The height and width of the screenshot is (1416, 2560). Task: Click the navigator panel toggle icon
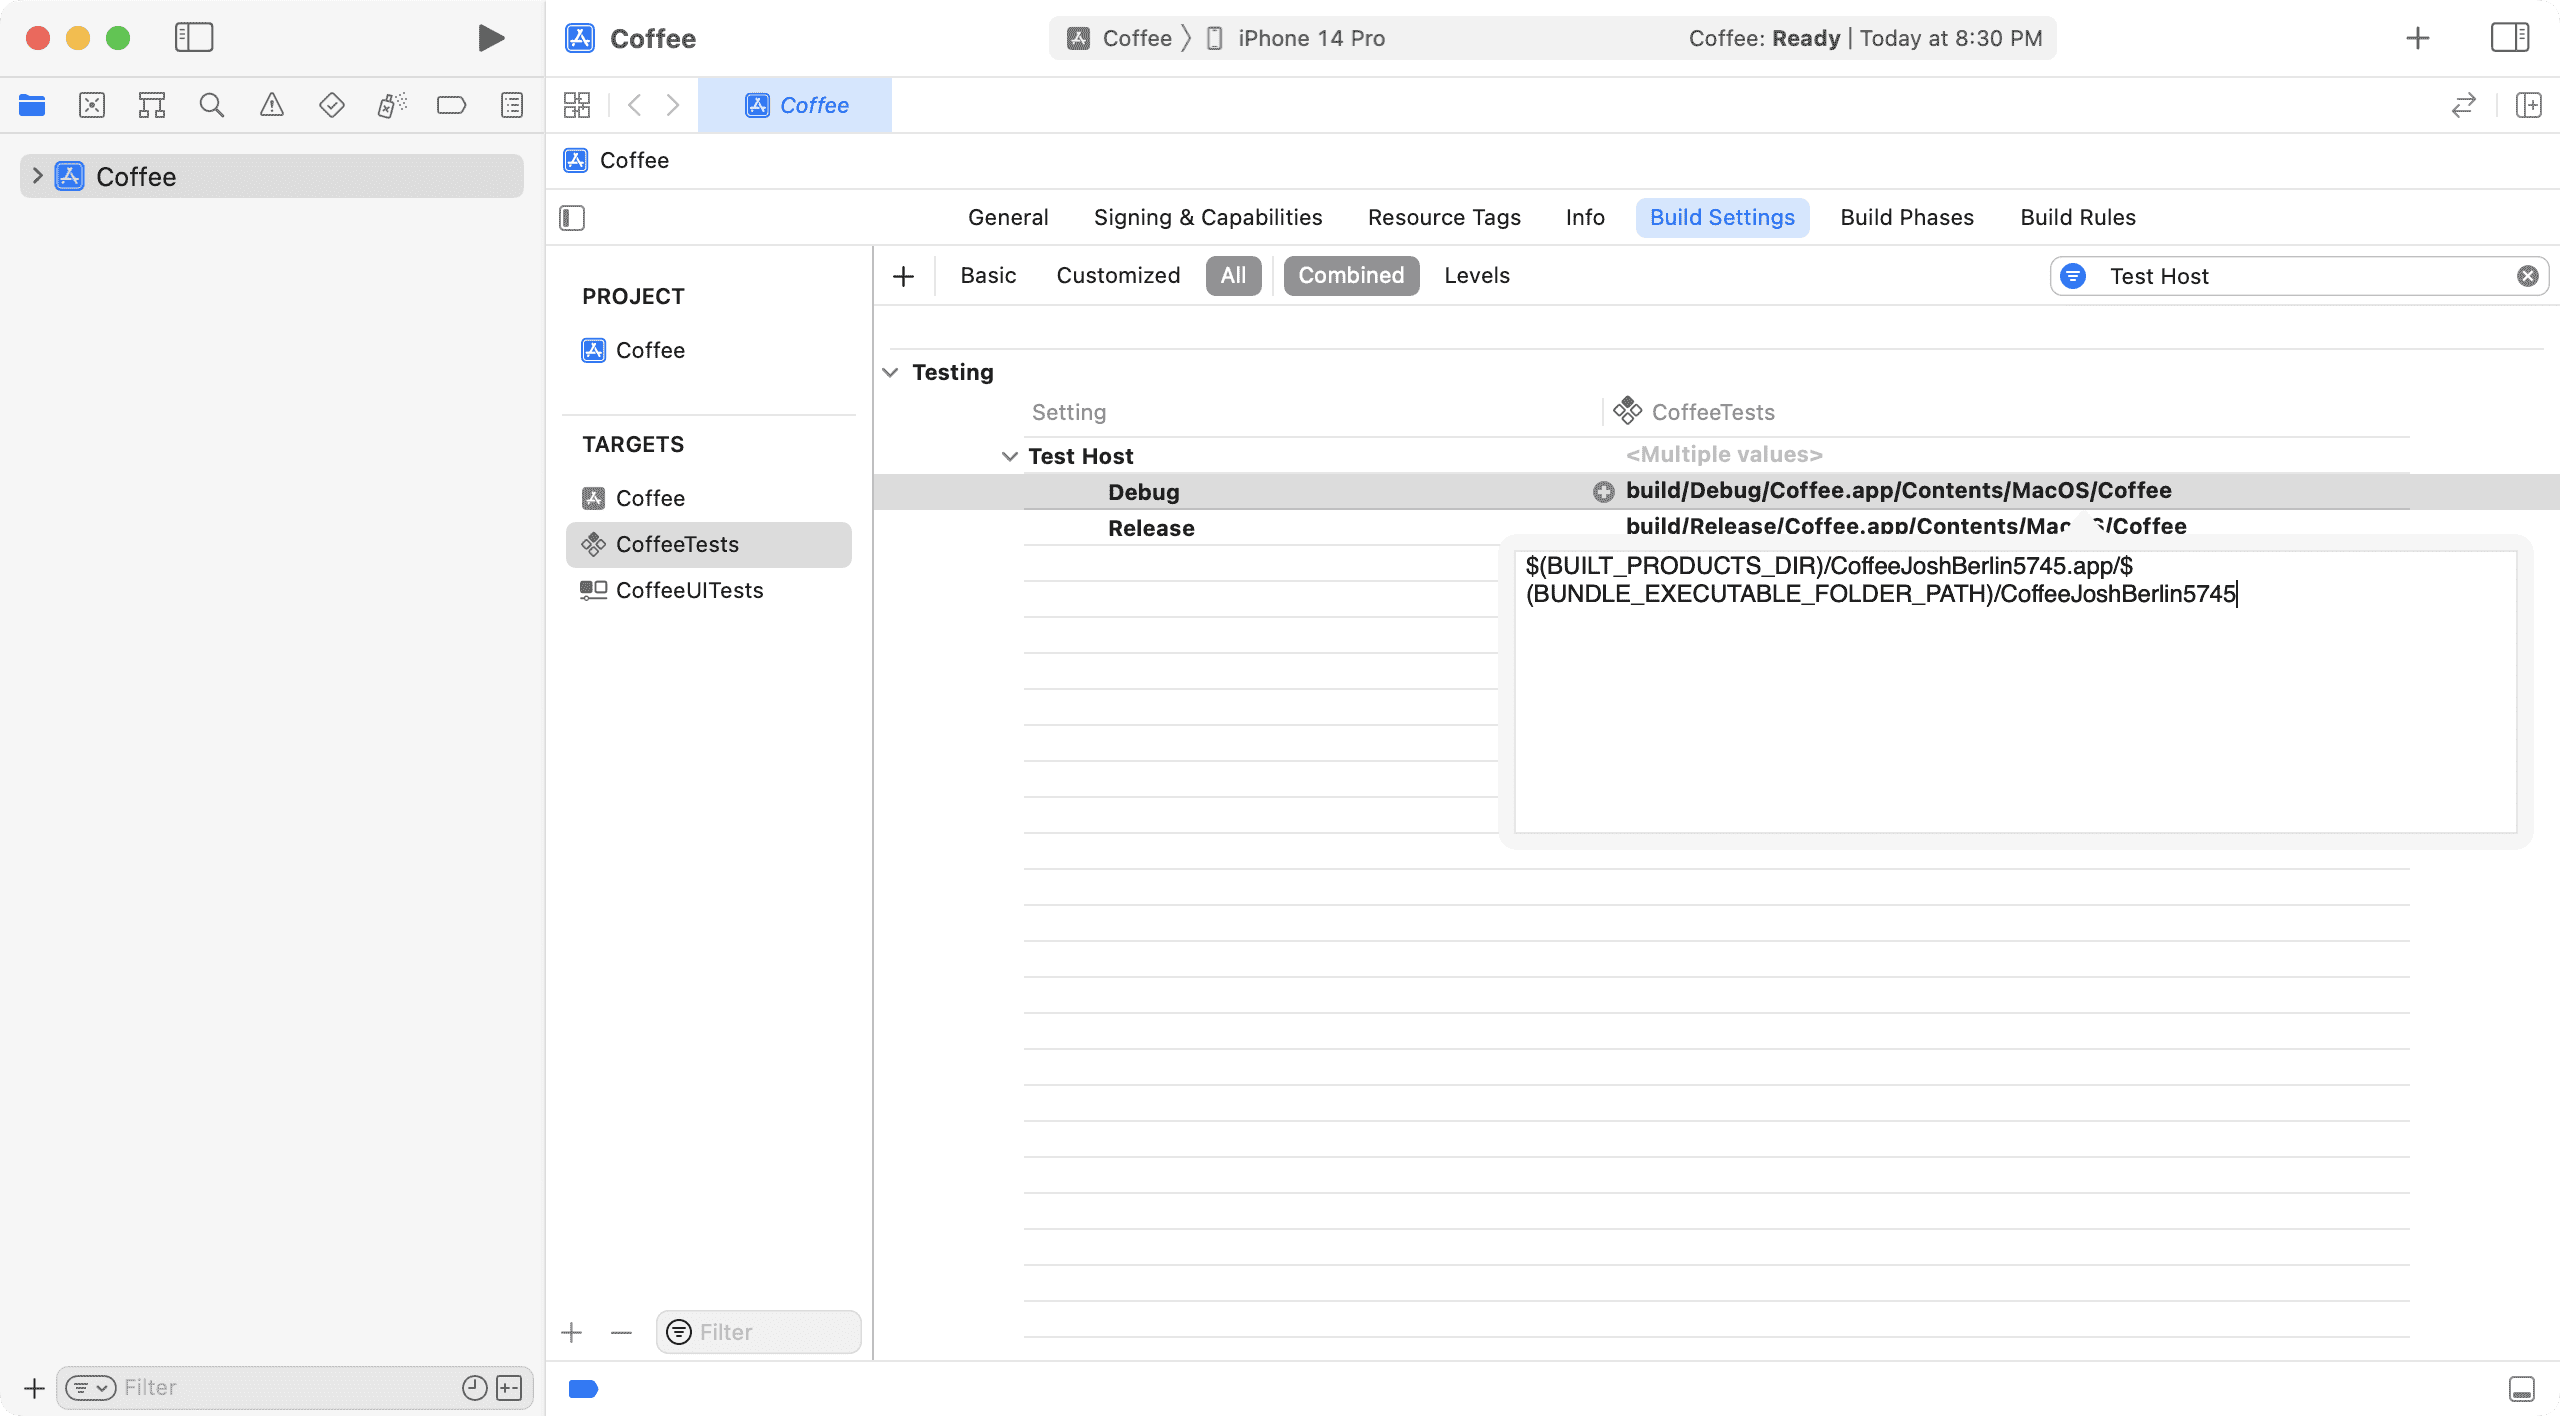coord(192,37)
